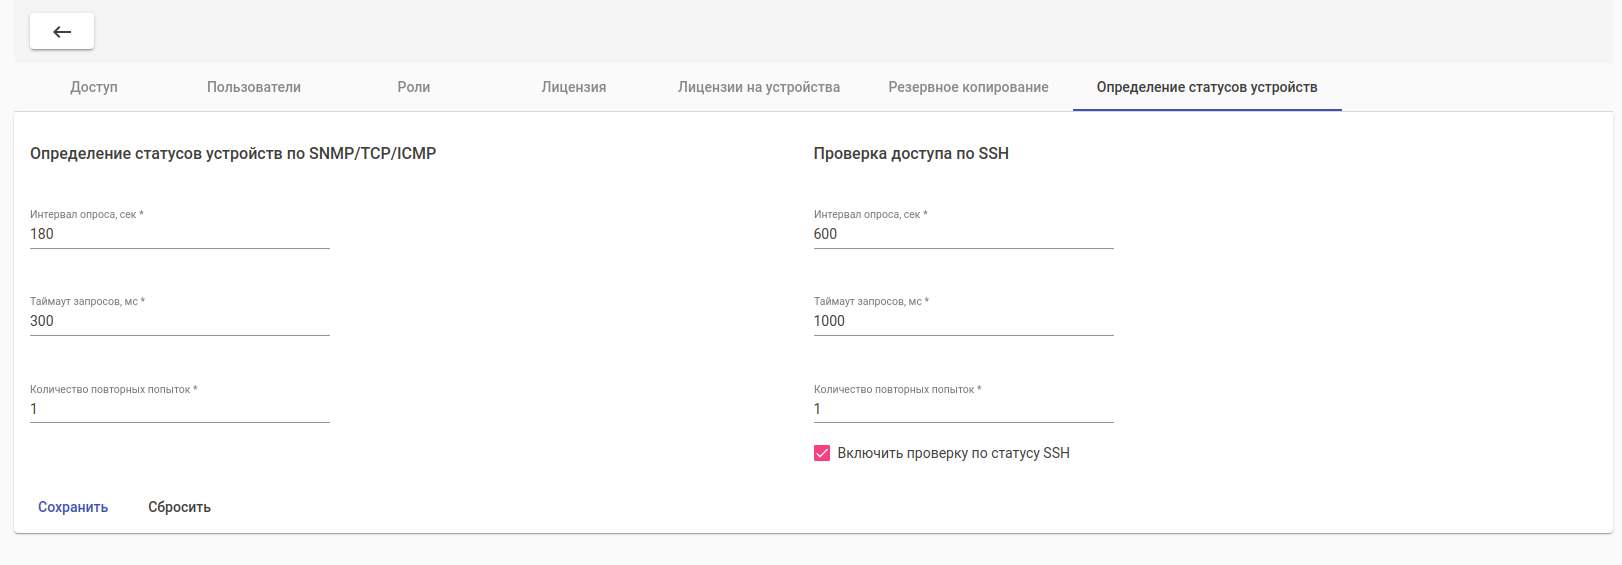Image resolution: width=1622 pixels, height=565 pixels.
Task: Select the Лицензия tab
Action: click(x=574, y=87)
